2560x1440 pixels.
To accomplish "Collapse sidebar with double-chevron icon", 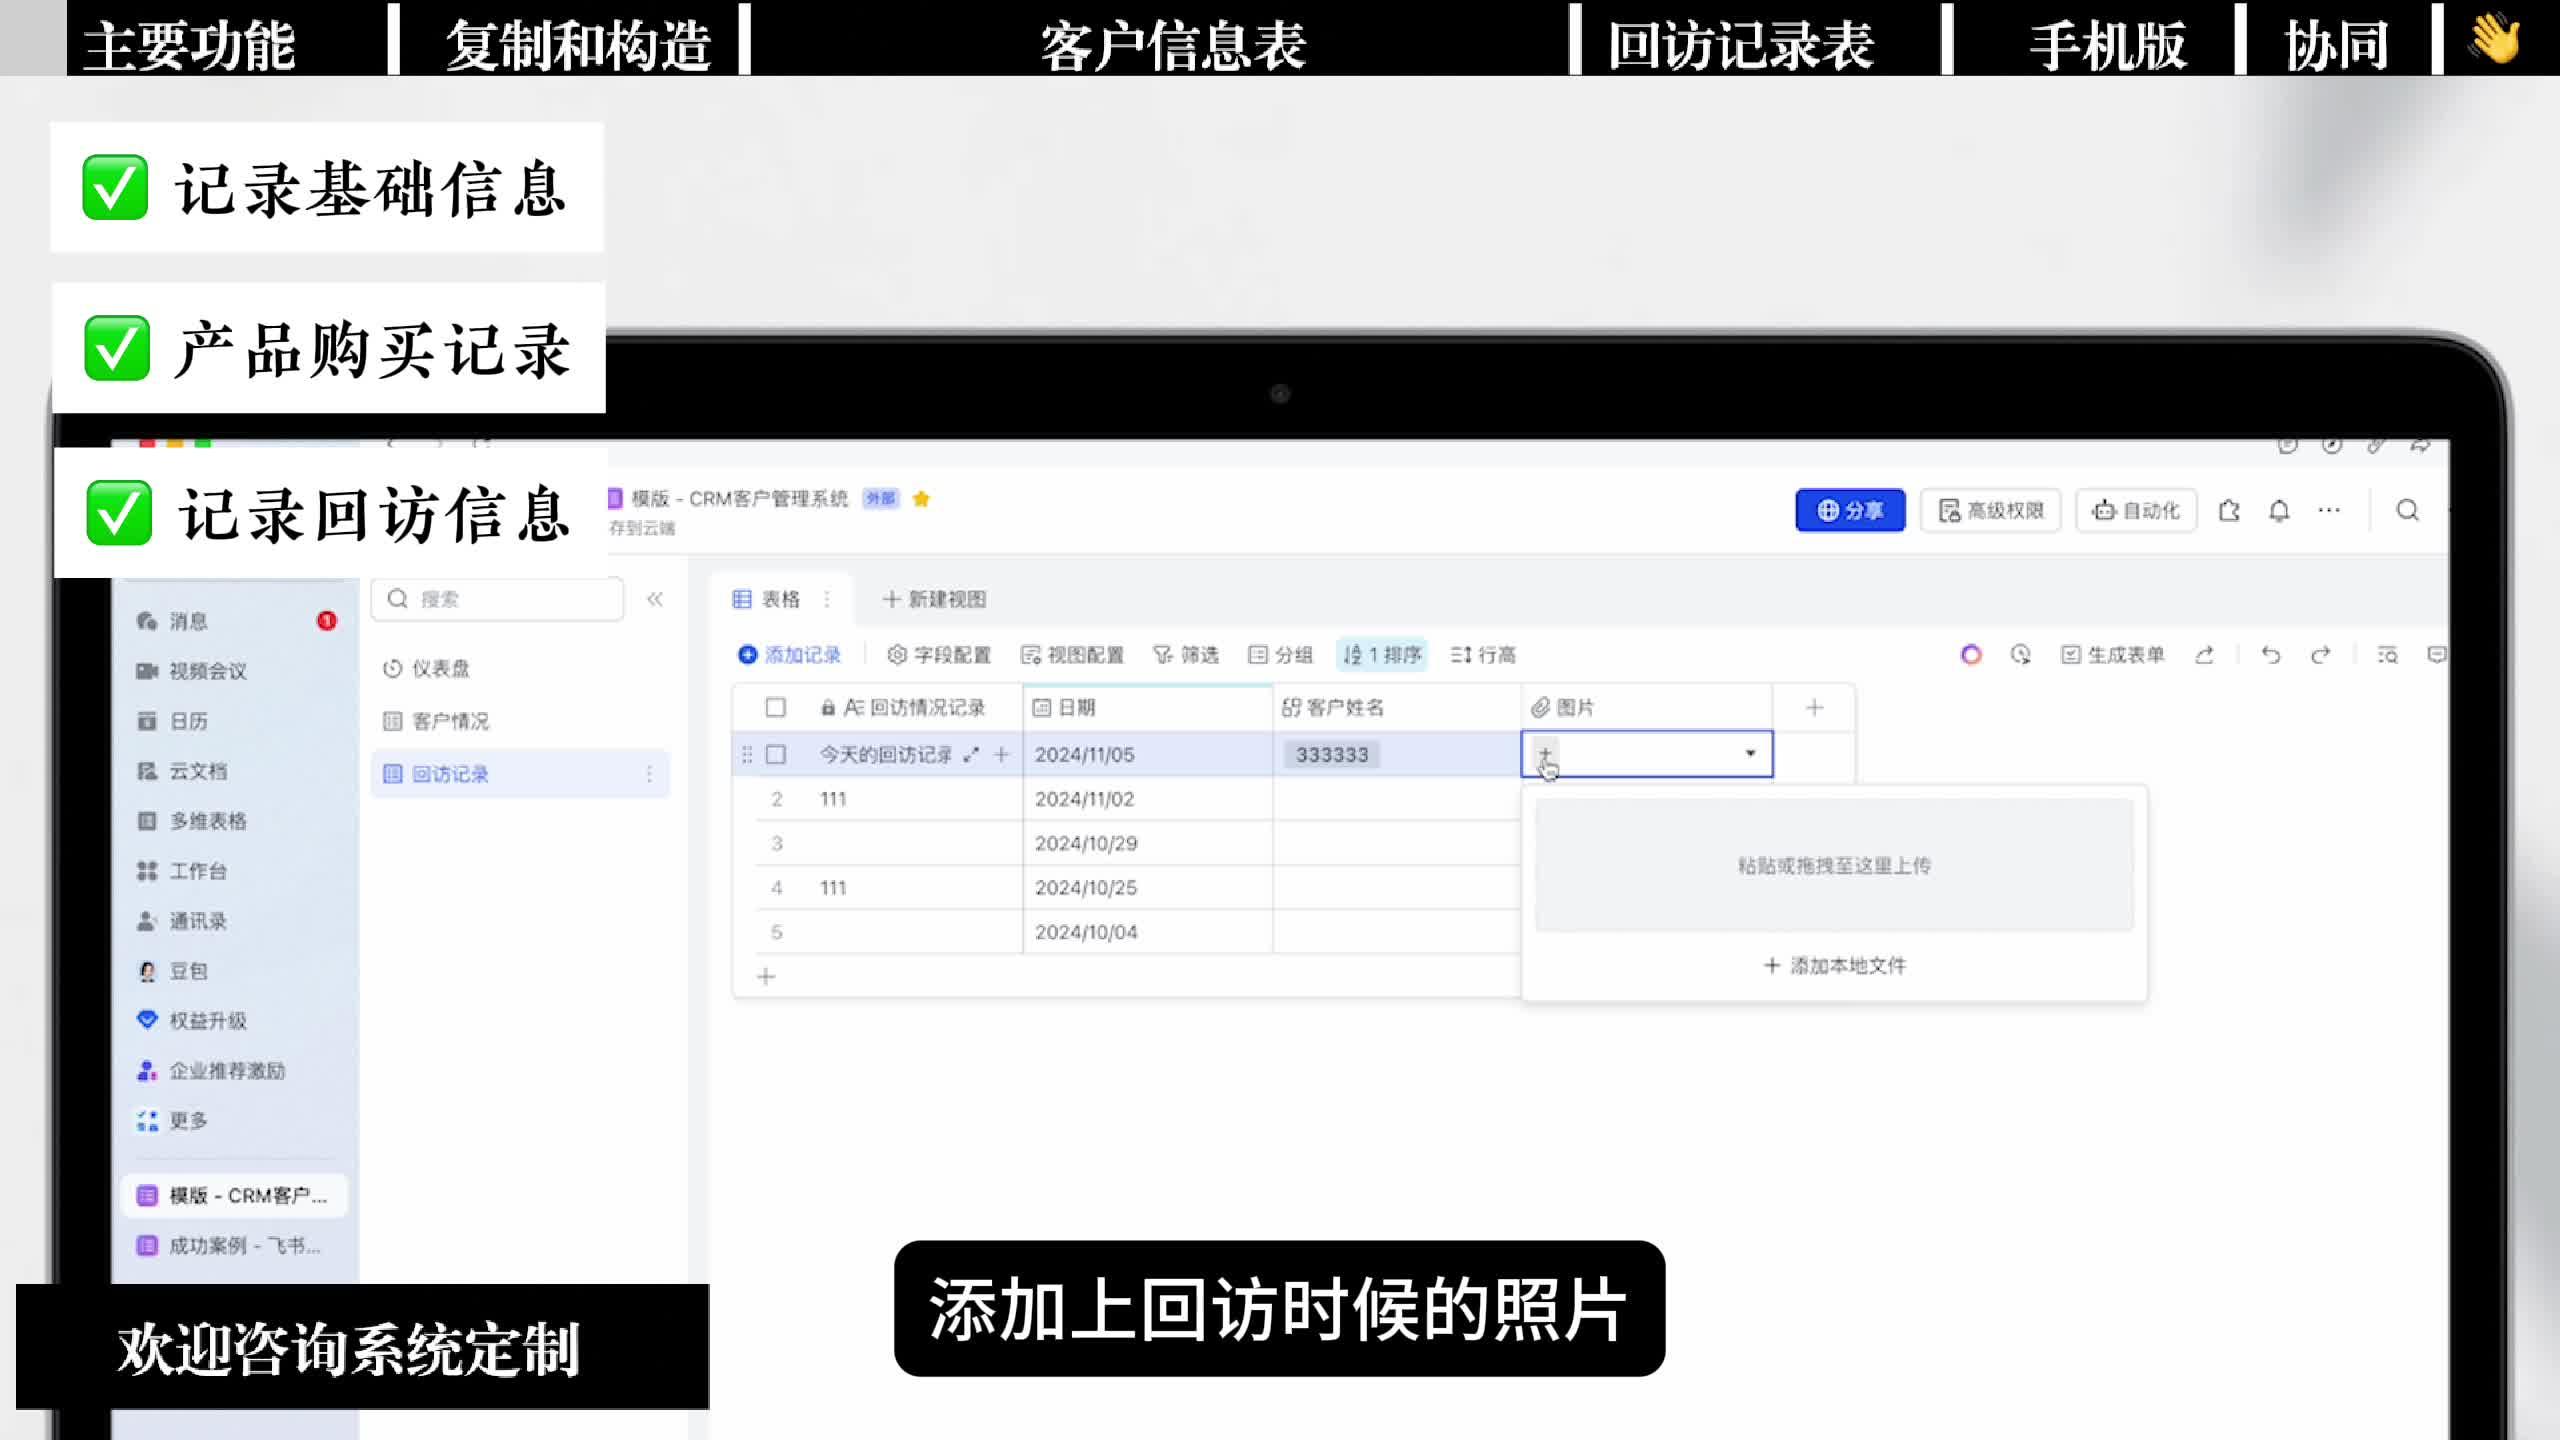I will coord(655,599).
